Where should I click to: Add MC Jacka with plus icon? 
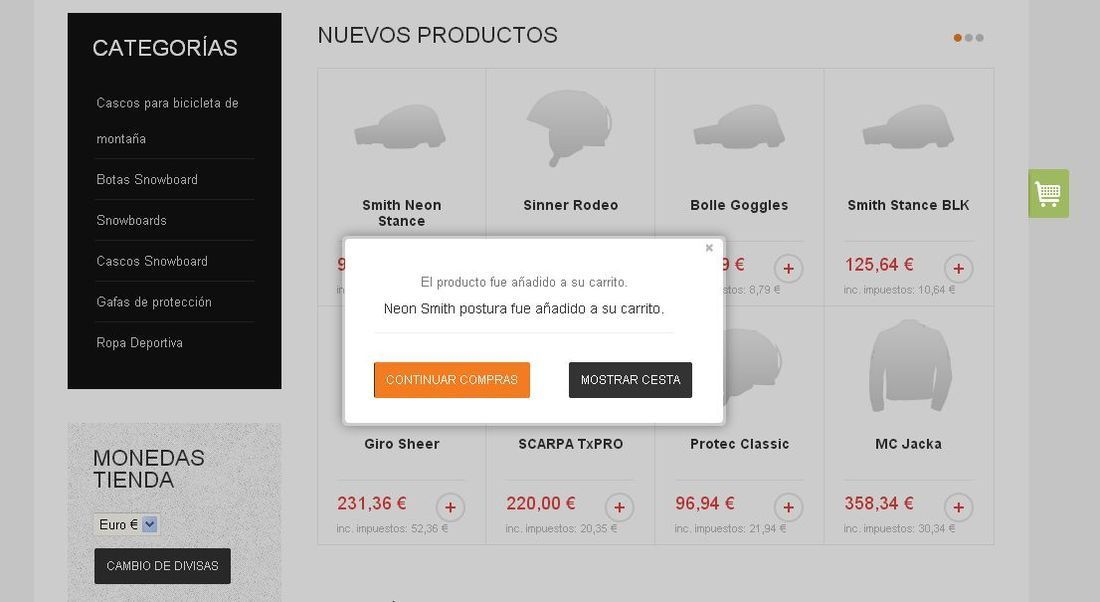tap(958, 507)
